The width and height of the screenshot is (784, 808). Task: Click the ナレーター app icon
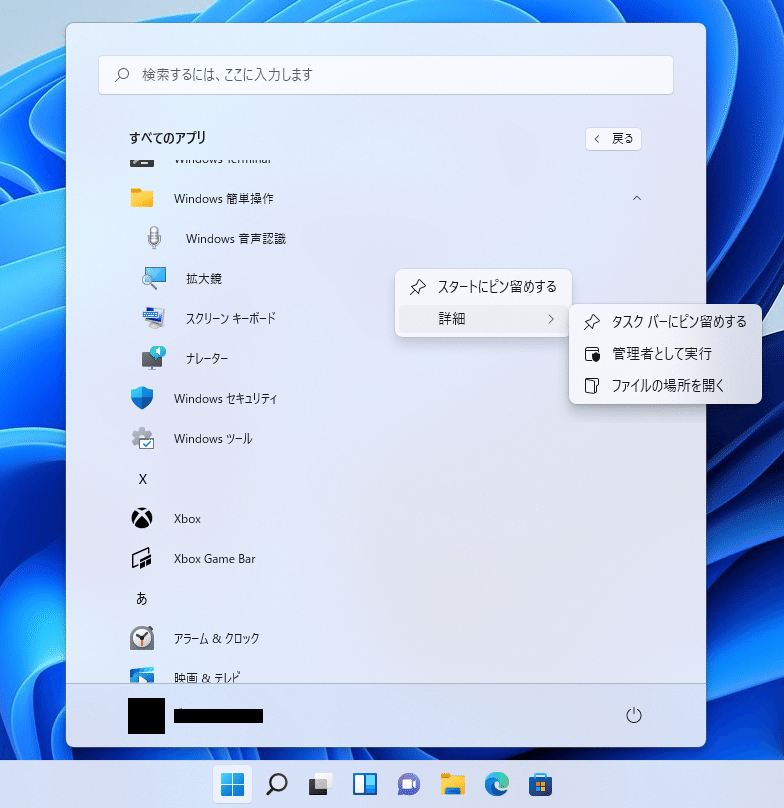pos(154,358)
